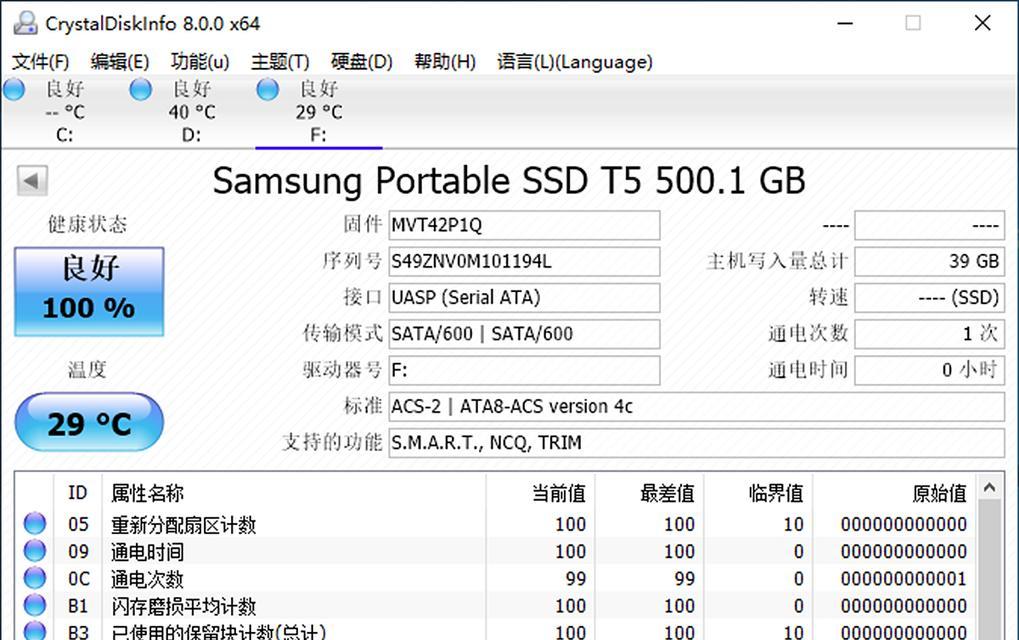1019x640 pixels.
Task: Click the disk title Samsung Portable SSD T5 500.1 GB
Action: point(509,180)
